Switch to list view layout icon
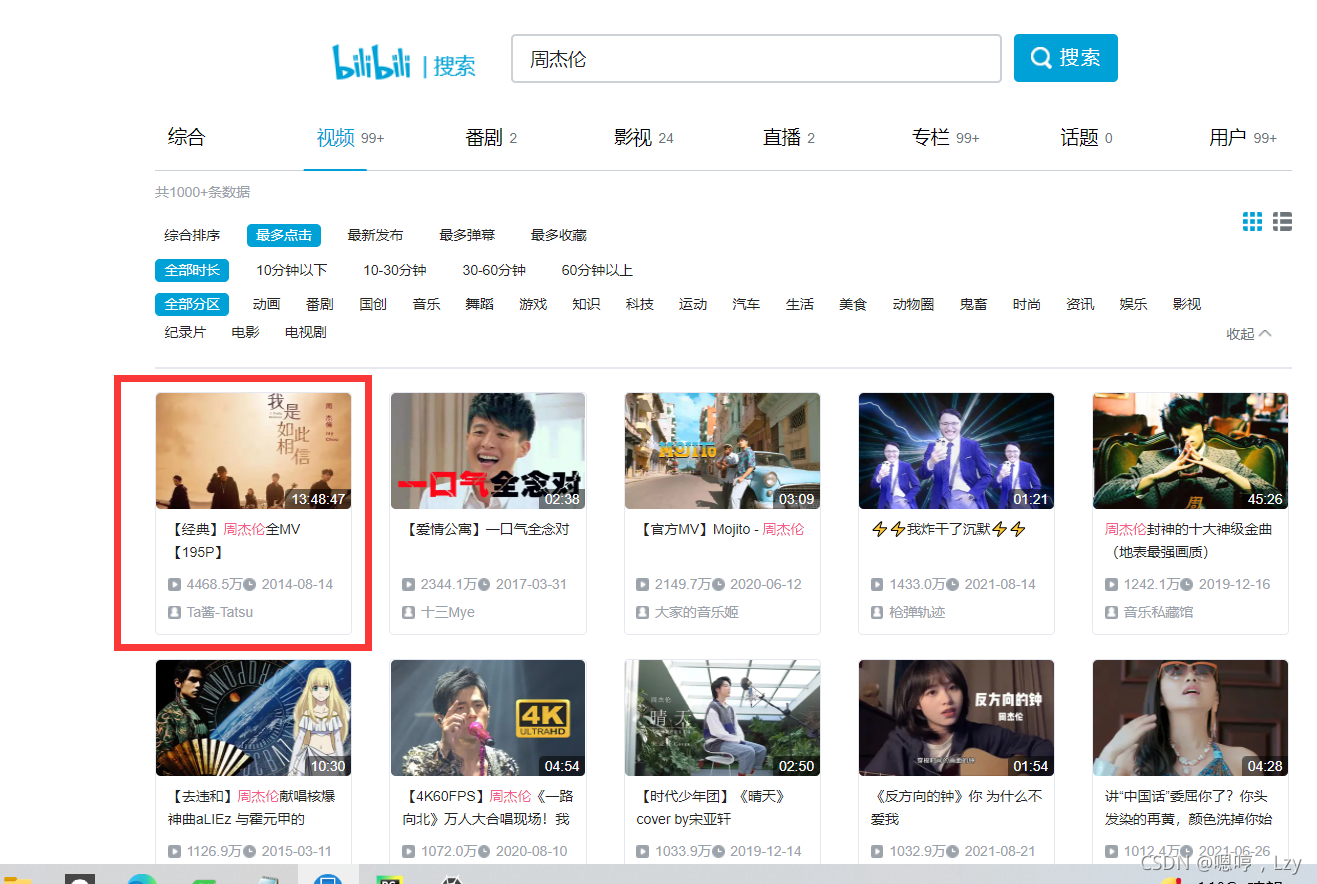Viewport: 1317px width, 884px height. pyautogui.click(x=1283, y=222)
